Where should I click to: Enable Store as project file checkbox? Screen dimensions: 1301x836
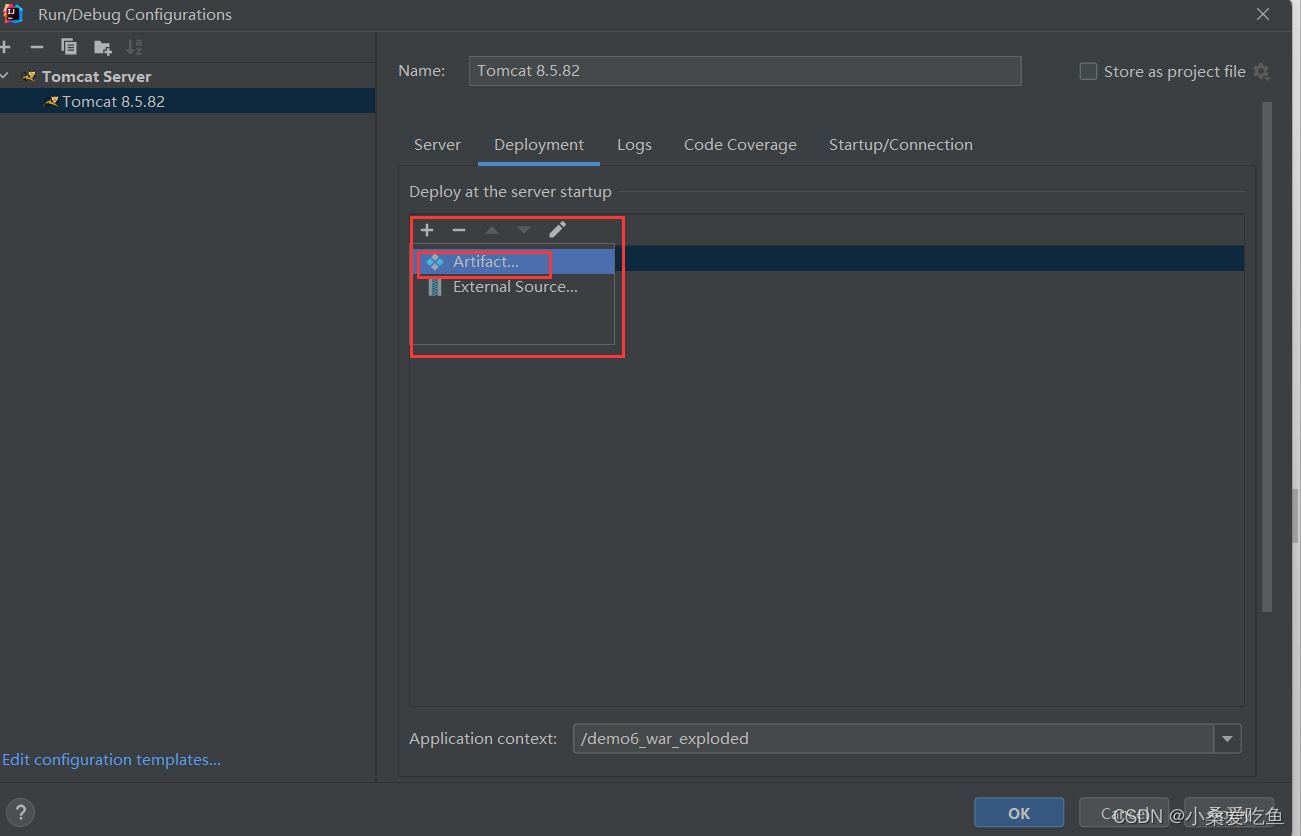(x=1088, y=71)
